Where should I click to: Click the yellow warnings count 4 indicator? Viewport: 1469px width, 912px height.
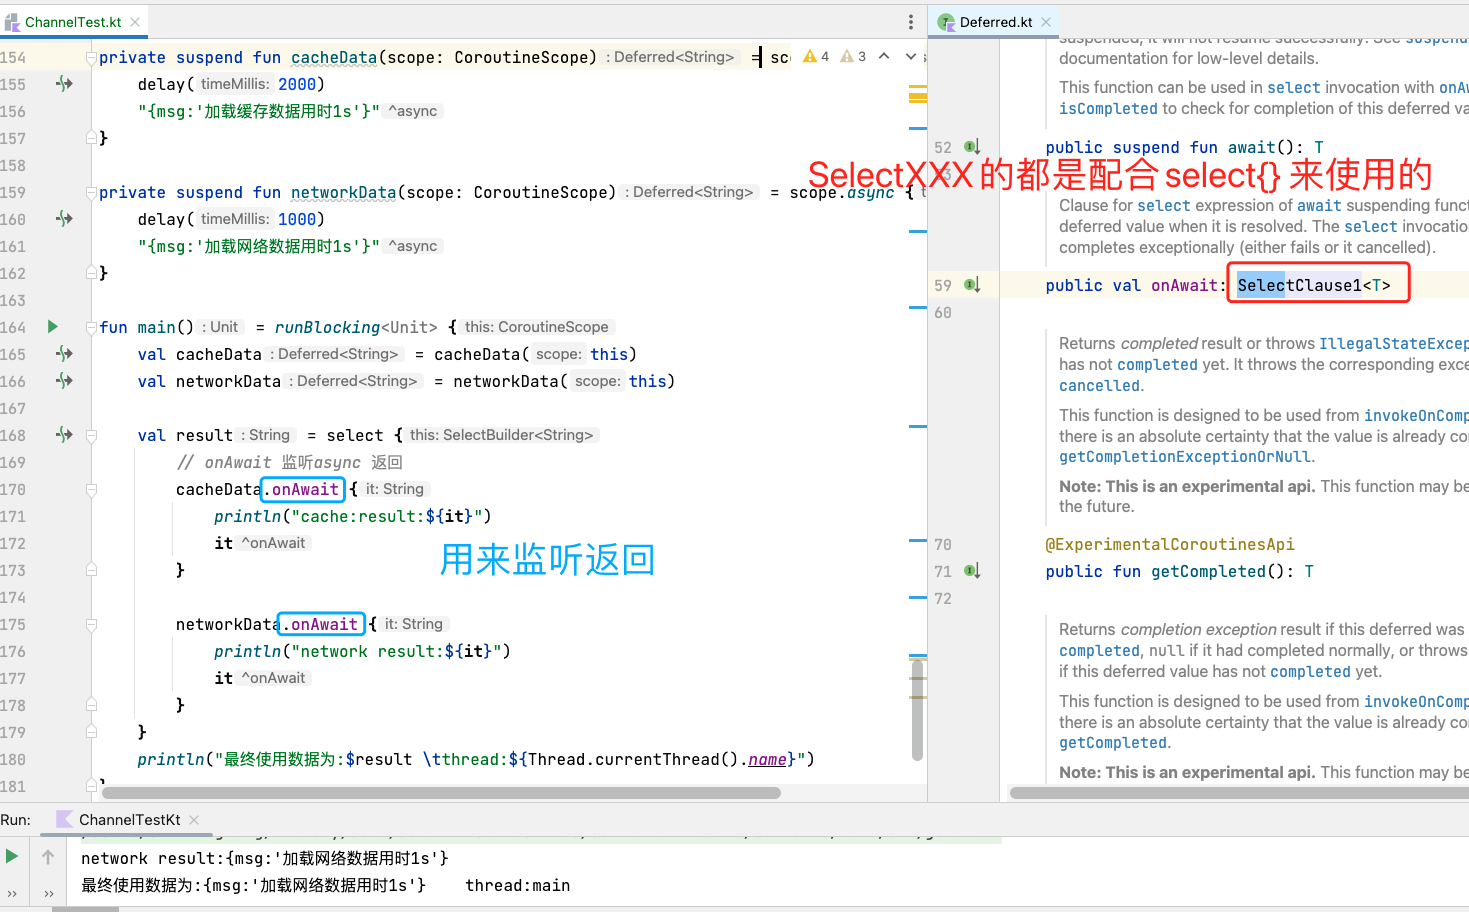[x=816, y=56]
